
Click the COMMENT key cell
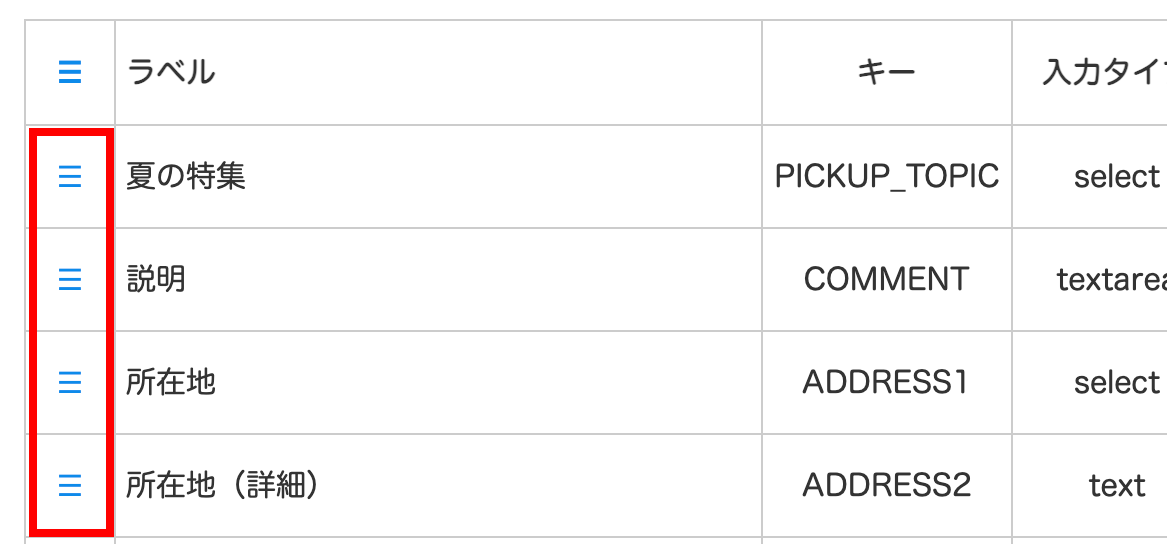[x=887, y=280]
